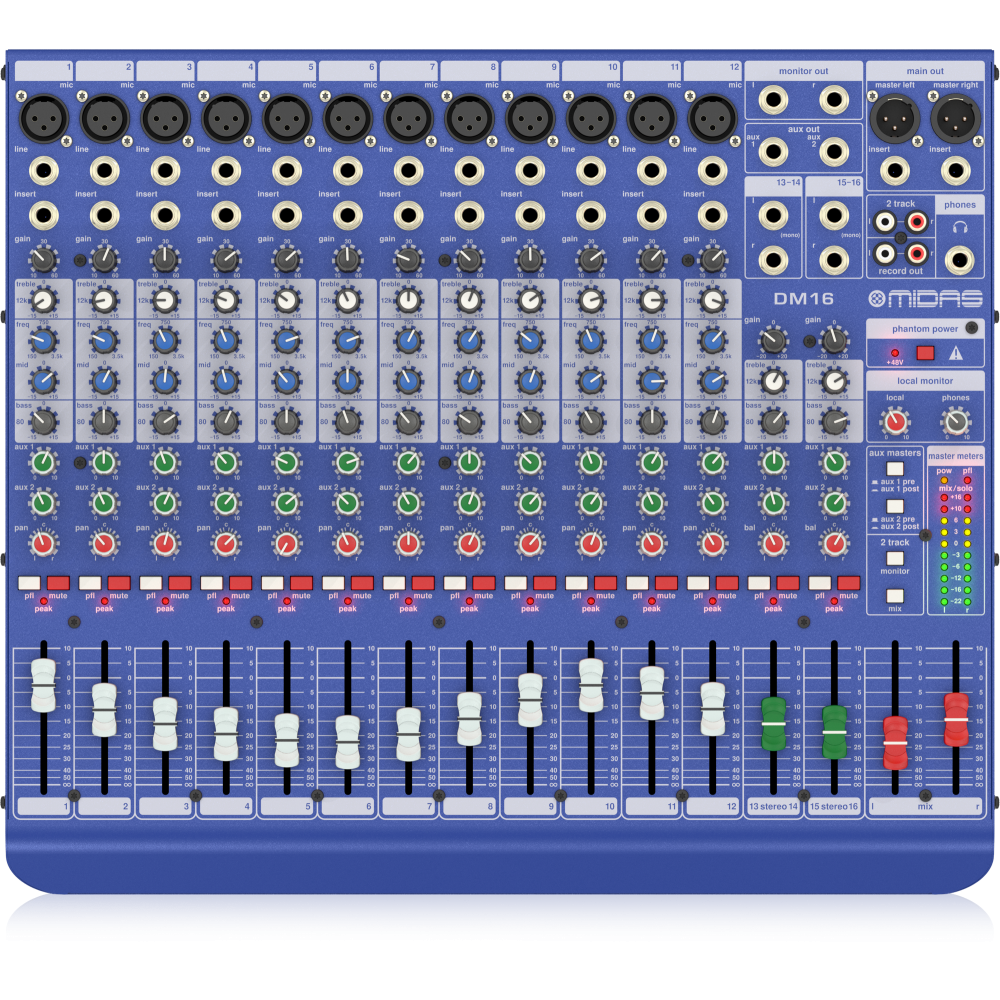Click the 15-16 right input jack

coord(834,260)
